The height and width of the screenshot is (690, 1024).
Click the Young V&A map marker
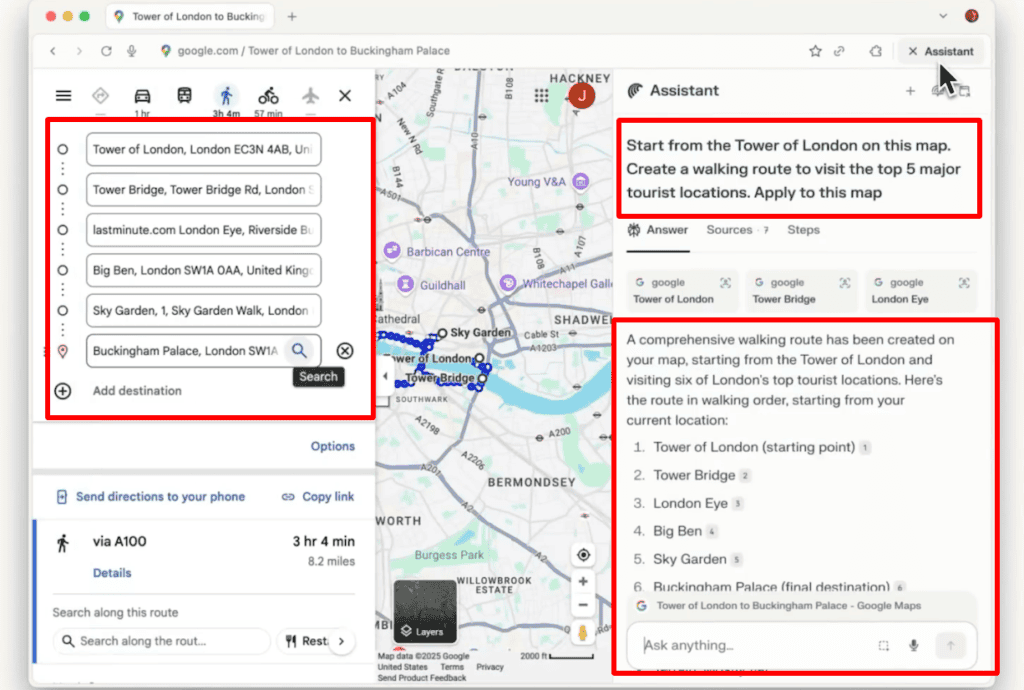point(580,181)
